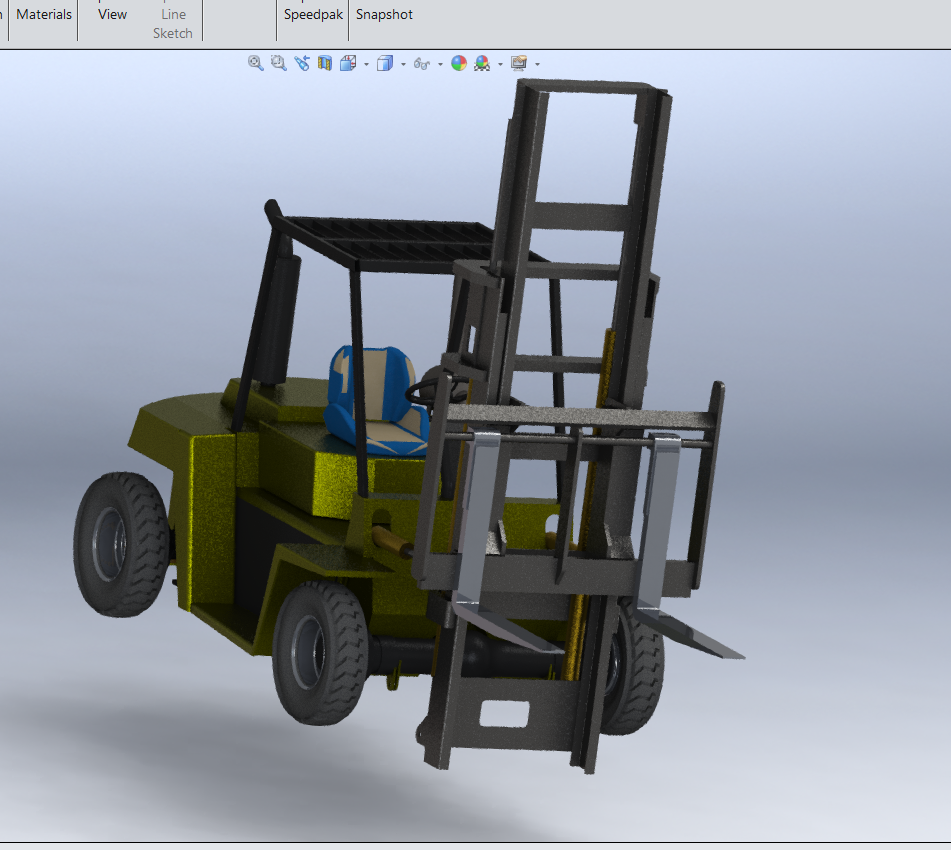The height and width of the screenshot is (850, 951).
Task: Select the forklift's rear left tire
Action: [120, 544]
